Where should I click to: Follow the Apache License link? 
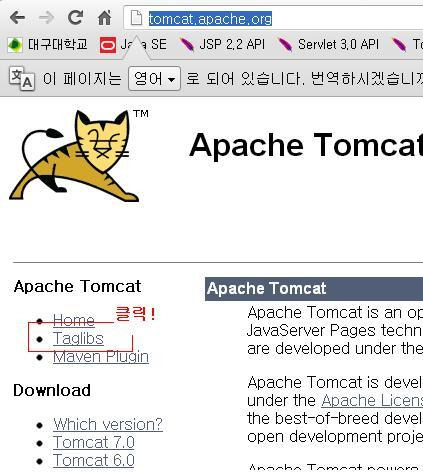(x=372, y=400)
